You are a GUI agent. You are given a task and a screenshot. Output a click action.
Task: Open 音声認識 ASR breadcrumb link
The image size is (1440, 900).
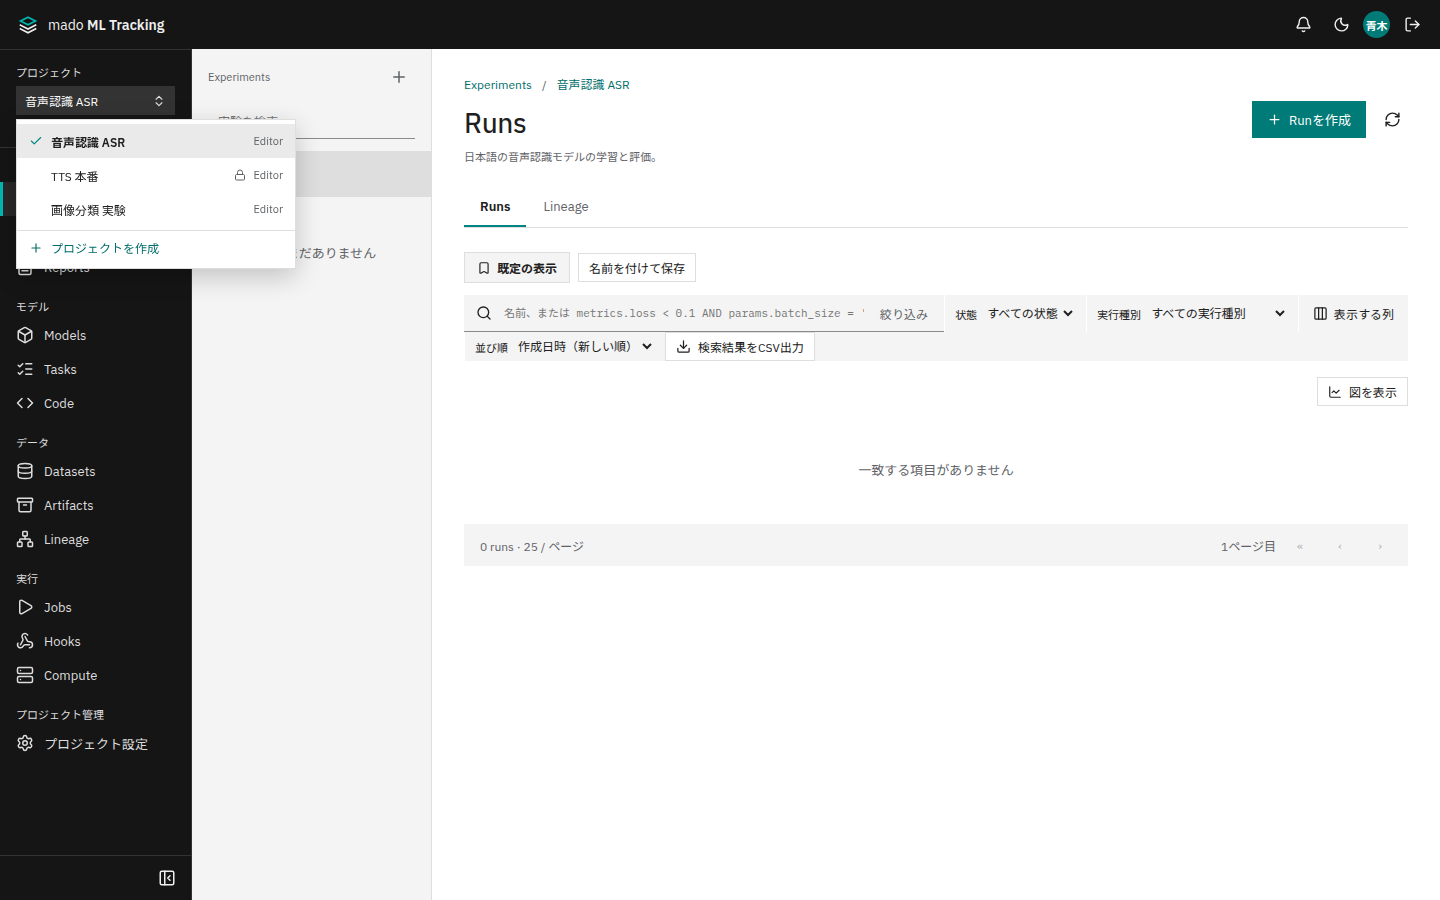[x=593, y=85]
